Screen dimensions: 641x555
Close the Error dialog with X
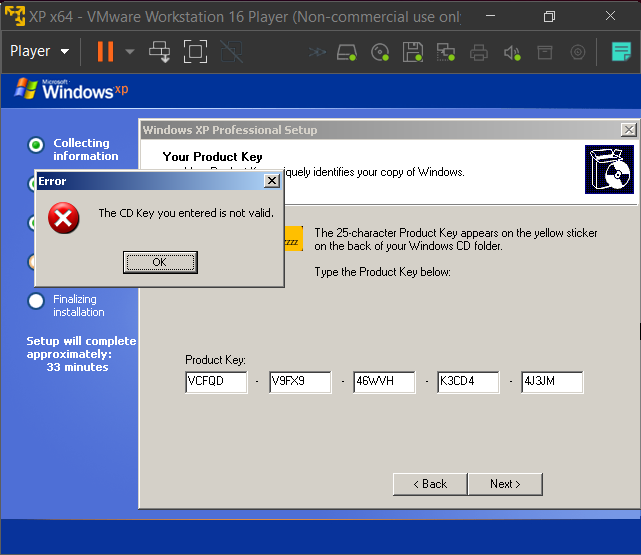coord(272,181)
